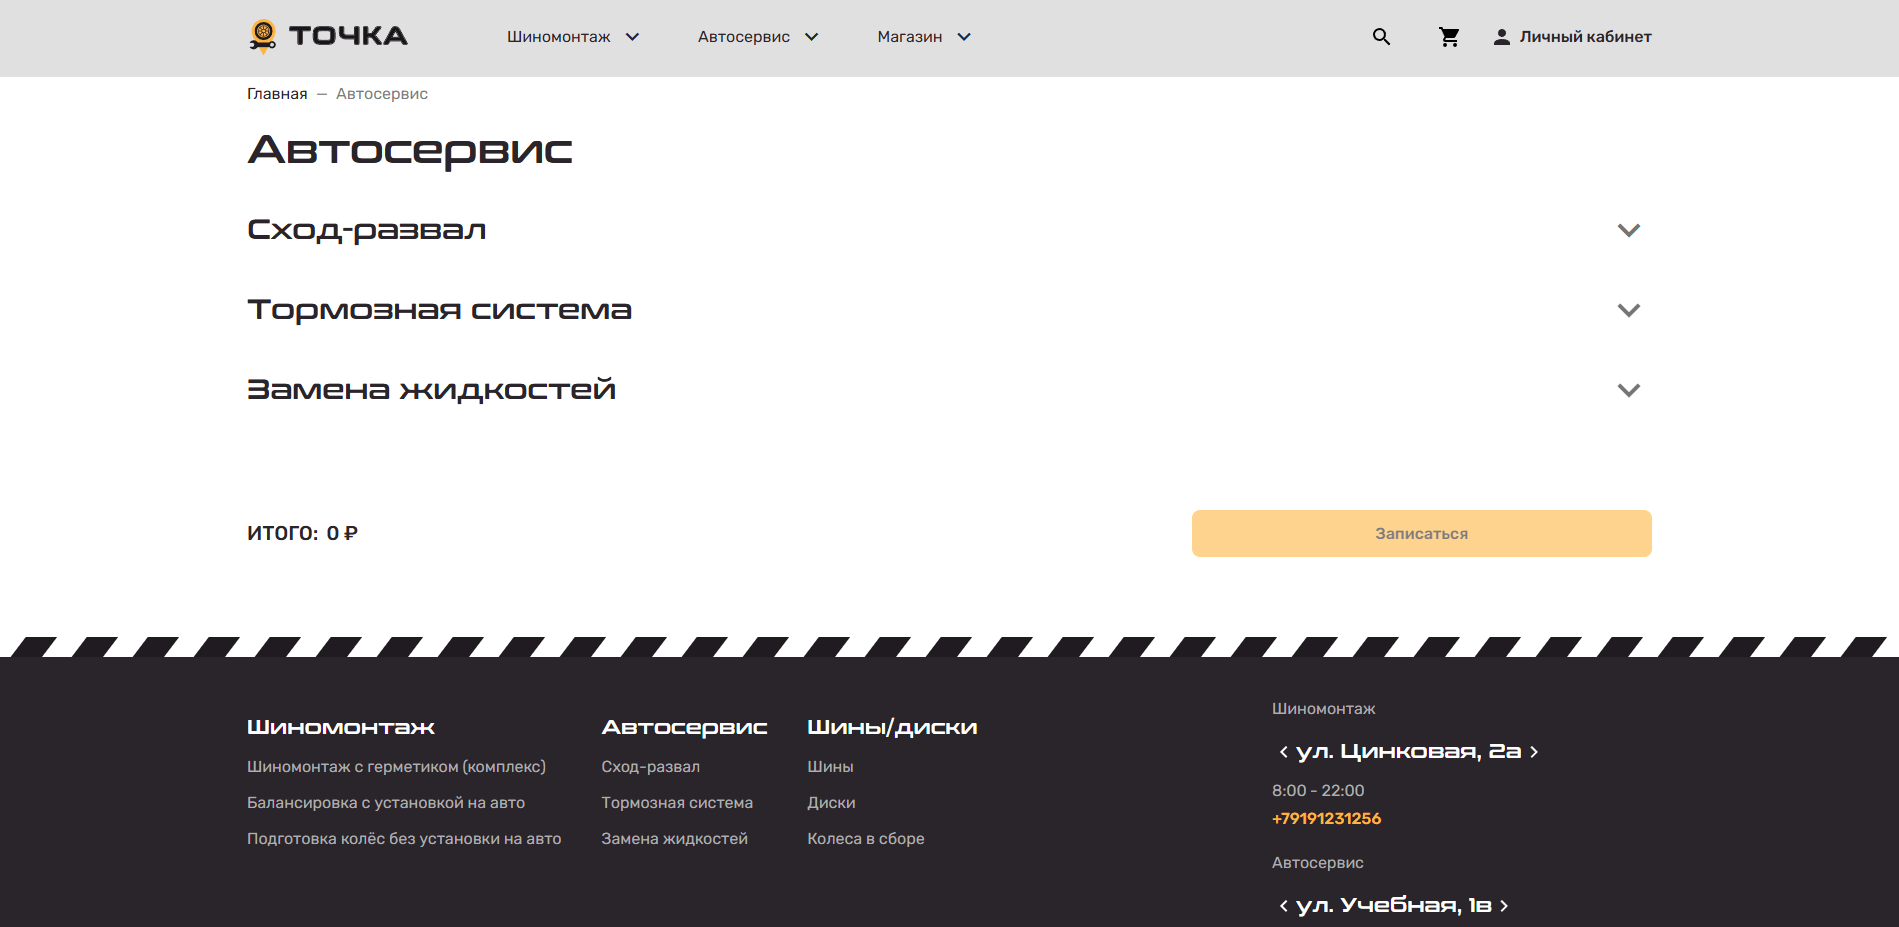The image size is (1899, 927).
Task: Expand the Замена жидкостей section
Action: pyautogui.click(x=1628, y=390)
